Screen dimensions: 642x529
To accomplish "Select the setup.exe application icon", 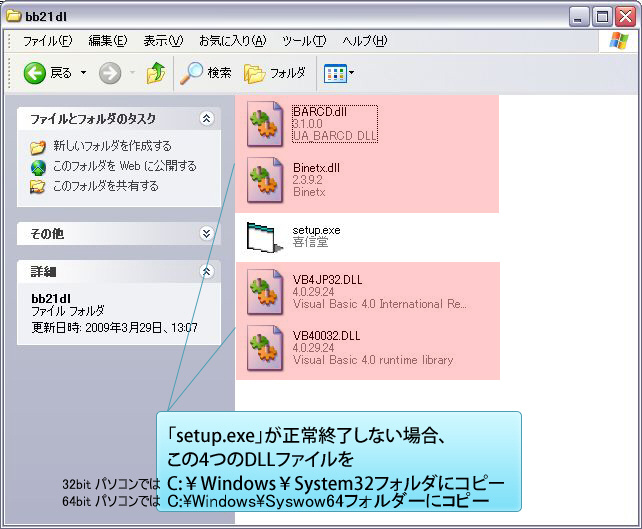I will tap(264, 237).
